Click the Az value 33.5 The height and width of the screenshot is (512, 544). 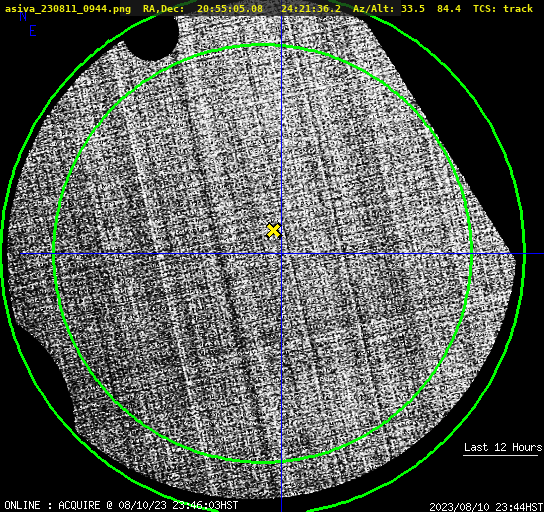(413, 8)
